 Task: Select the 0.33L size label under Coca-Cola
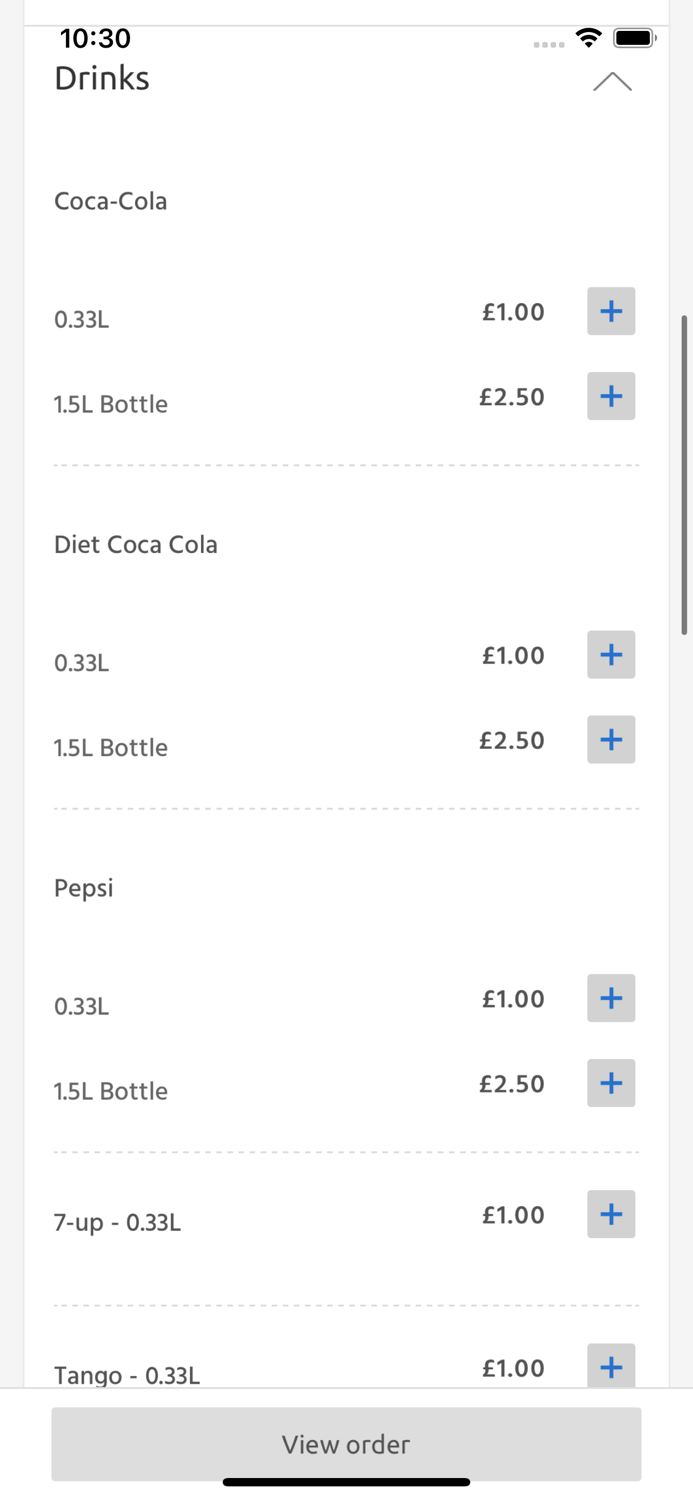(x=81, y=320)
